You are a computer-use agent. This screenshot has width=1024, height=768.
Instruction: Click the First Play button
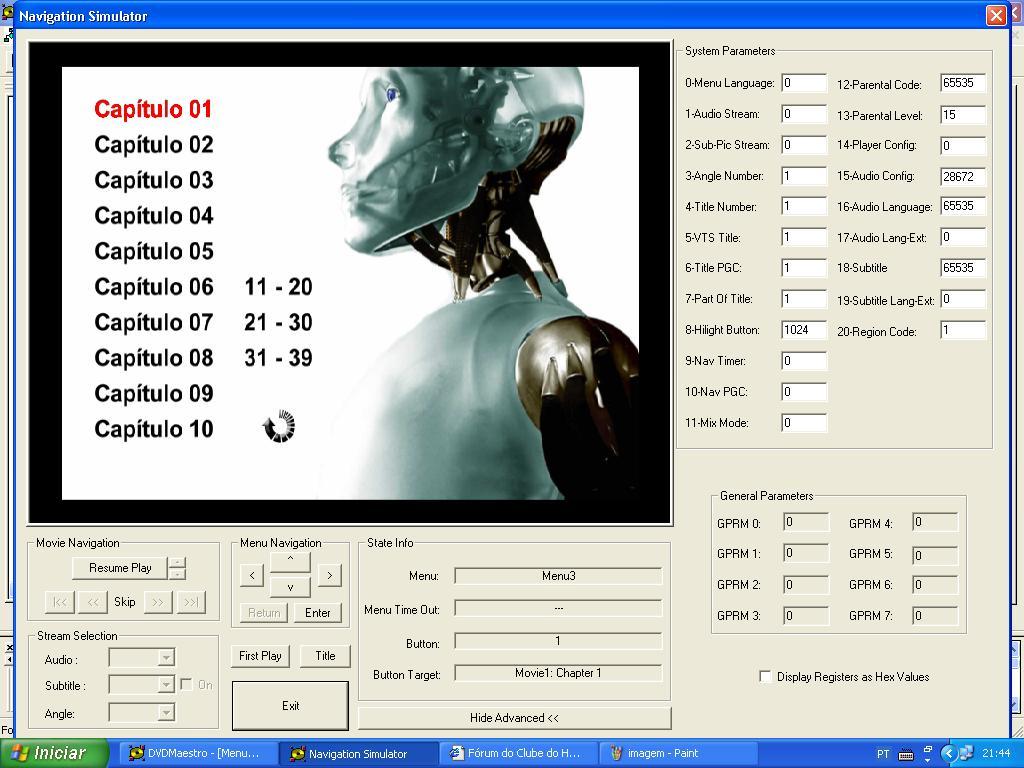tap(260, 656)
